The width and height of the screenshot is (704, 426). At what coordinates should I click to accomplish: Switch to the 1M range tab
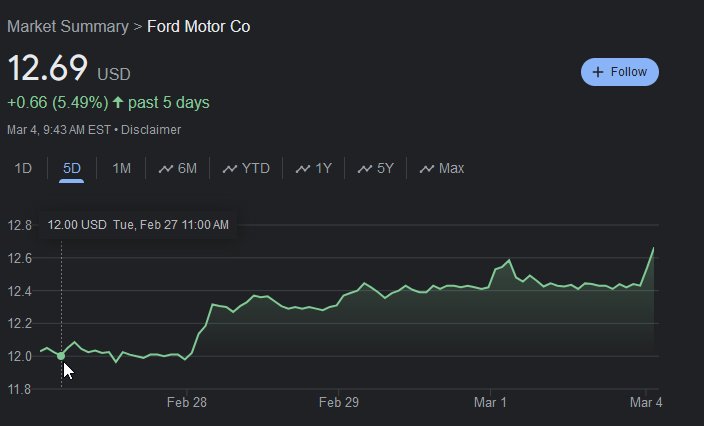coord(121,168)
